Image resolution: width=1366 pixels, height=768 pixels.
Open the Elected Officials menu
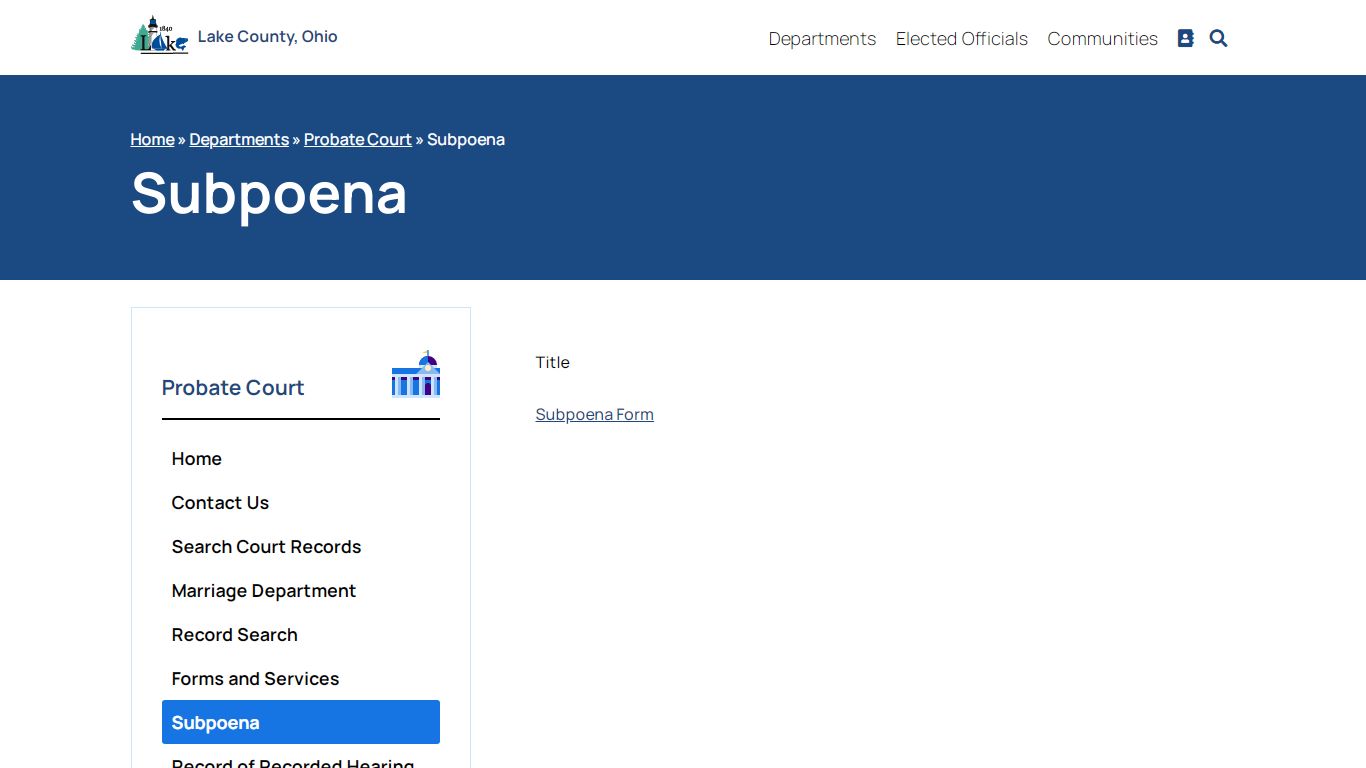[962, 38]
